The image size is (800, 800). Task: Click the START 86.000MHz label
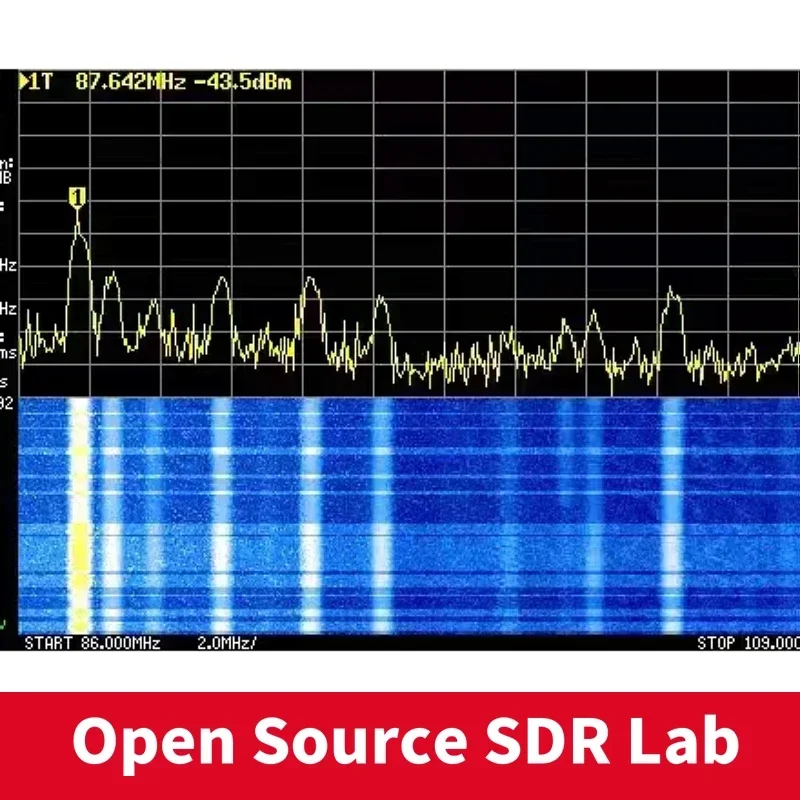(x=92, y=643)
